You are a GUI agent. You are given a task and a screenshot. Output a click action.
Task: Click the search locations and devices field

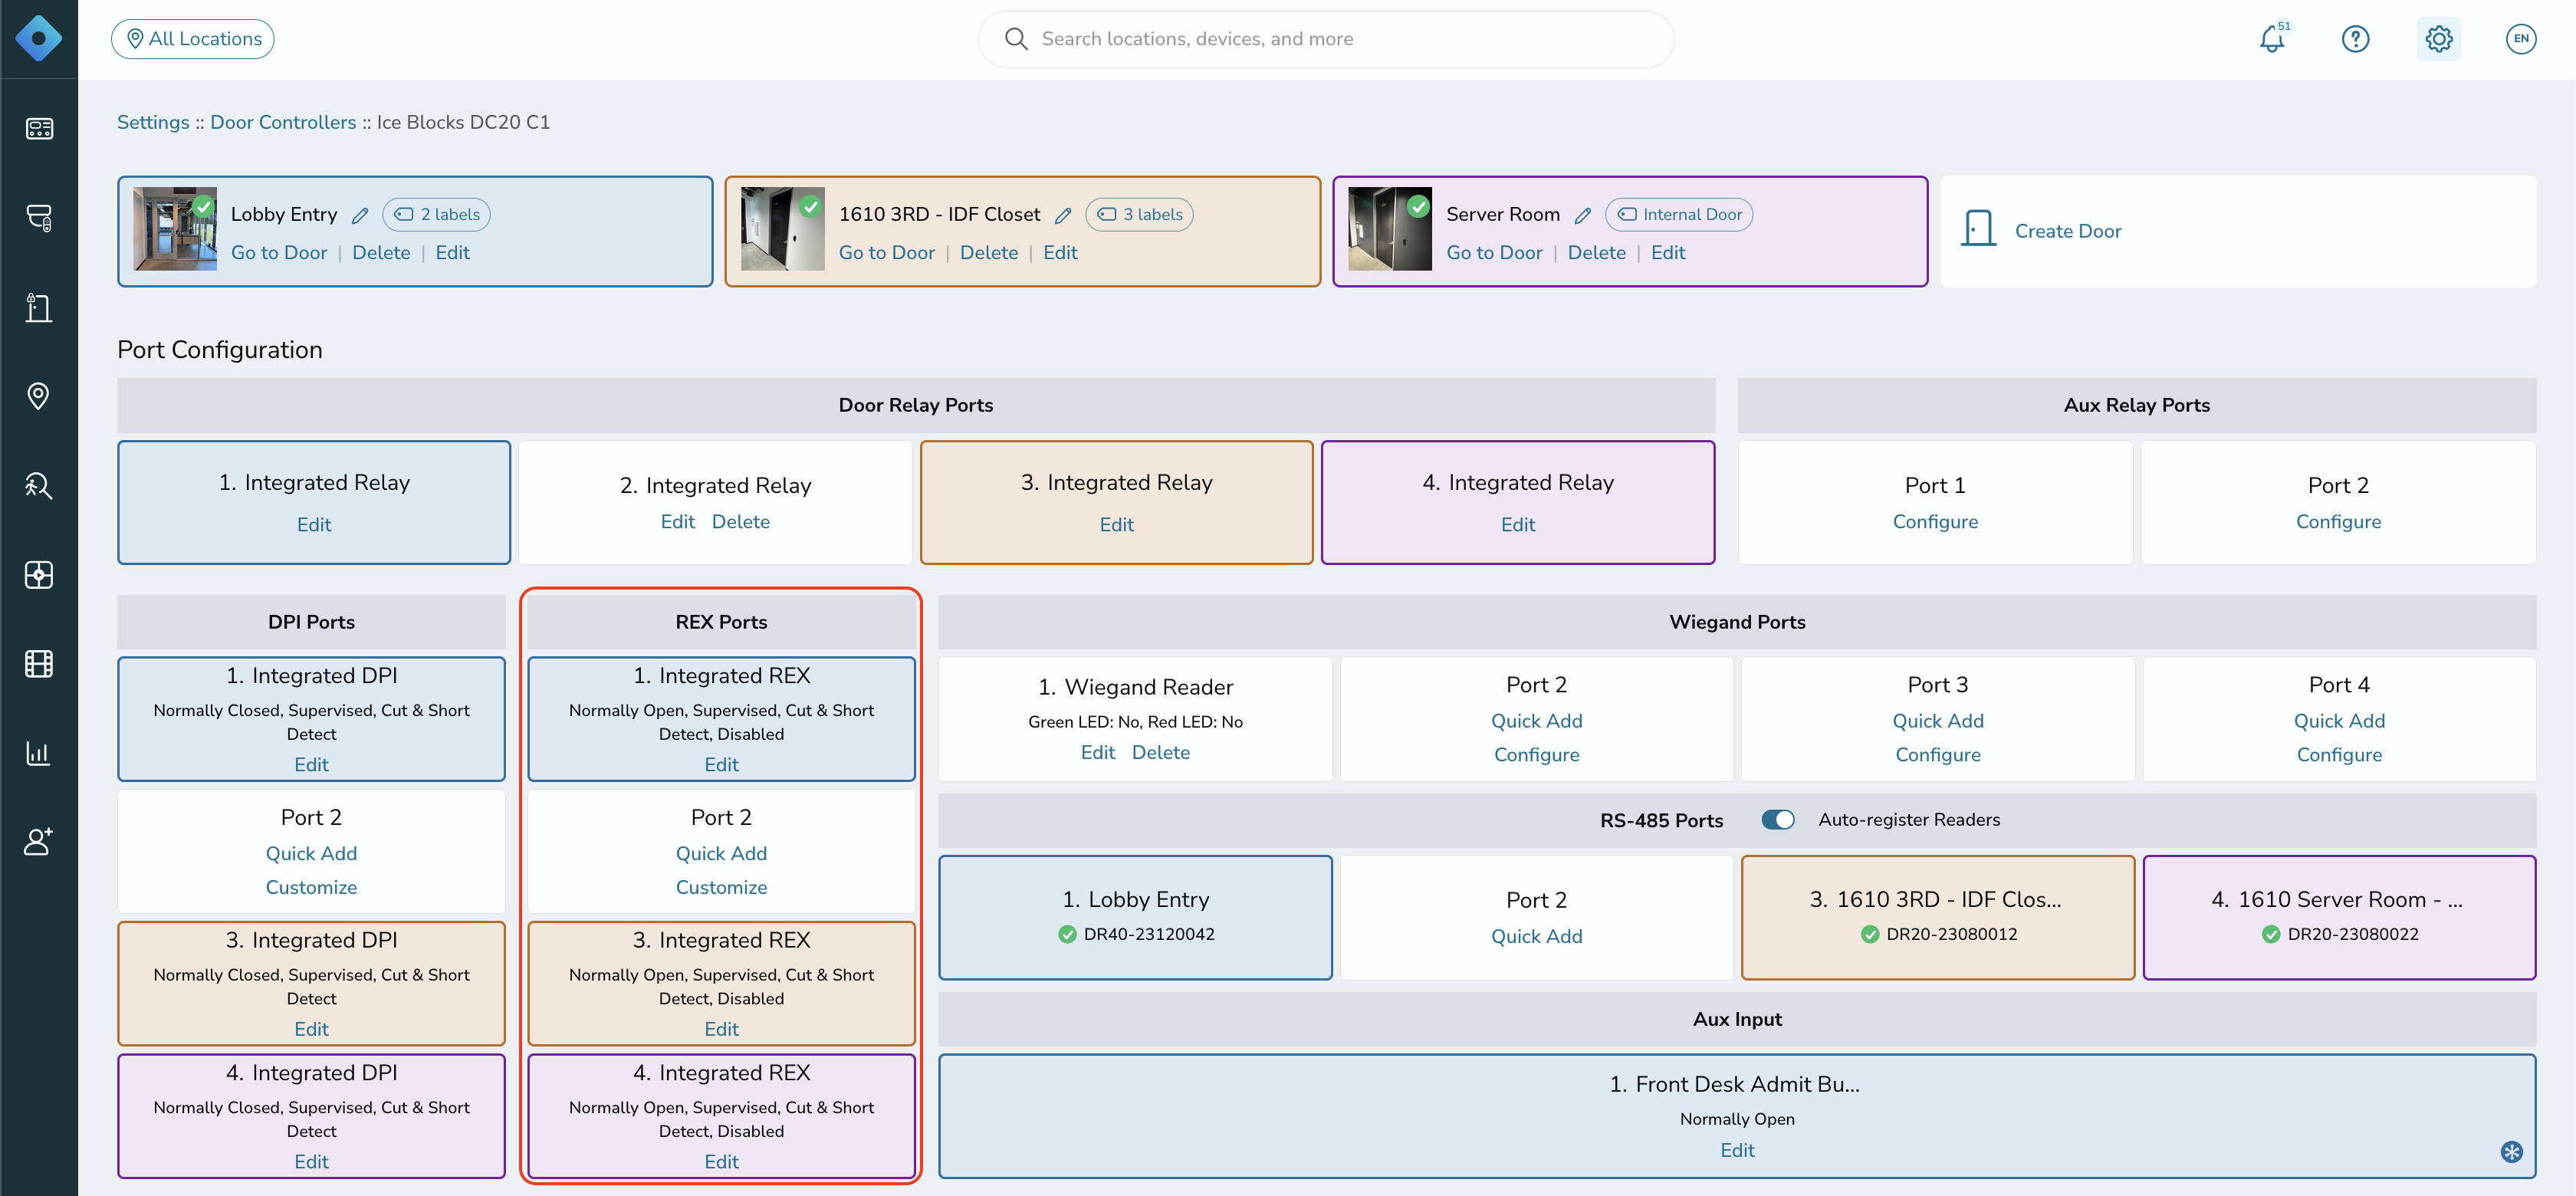tap(1326, 39)
